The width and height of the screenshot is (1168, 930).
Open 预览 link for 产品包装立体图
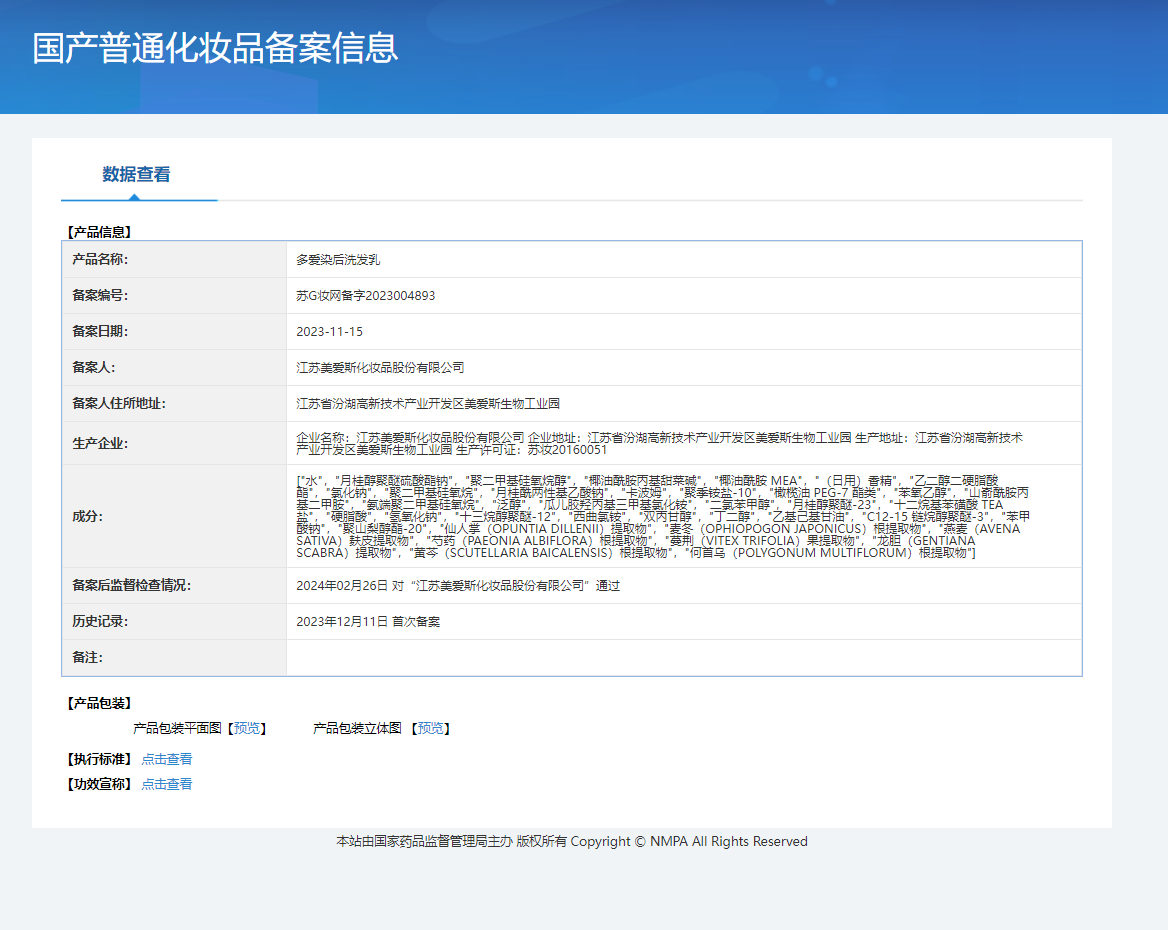click(x=433, y=729)
